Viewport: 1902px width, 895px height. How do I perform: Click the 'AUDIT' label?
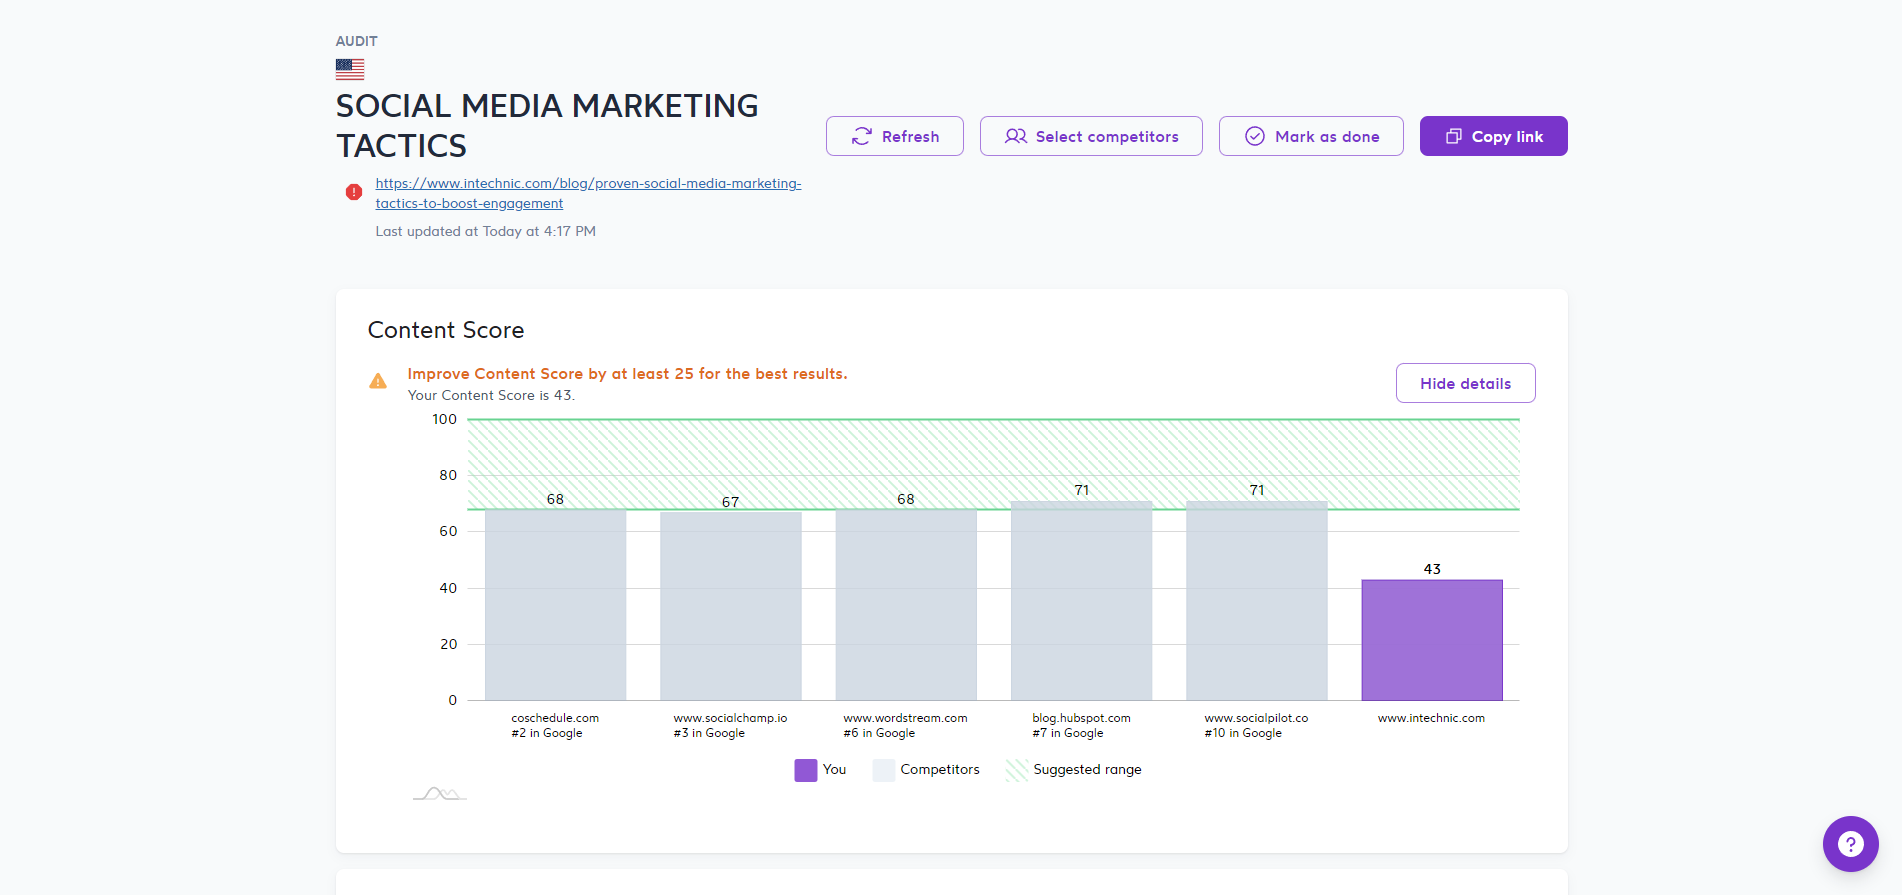coord(356,41)
